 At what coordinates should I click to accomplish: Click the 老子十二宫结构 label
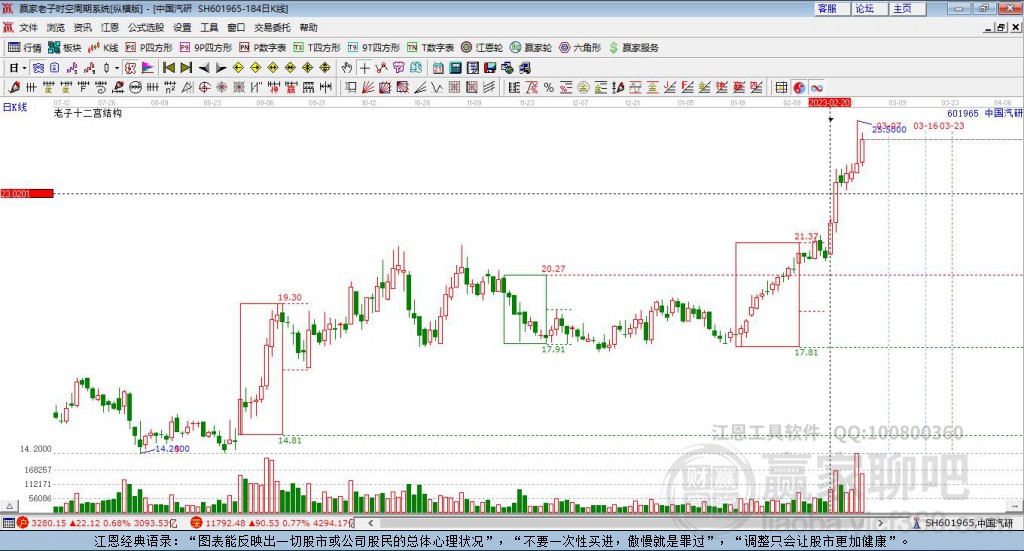click(88, 113)
